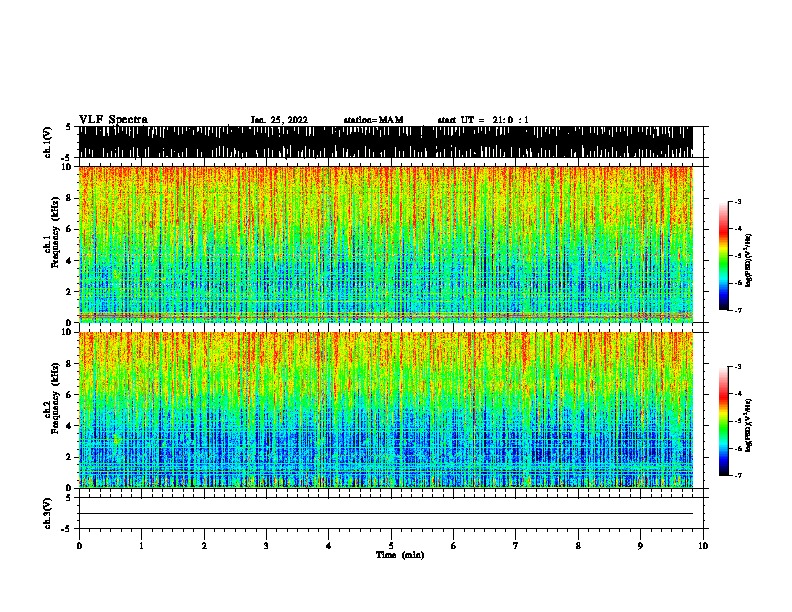Click the ch.1 colorbar "log(PSD)" unit label
The height and width of the screenshot is (612, 792).
tap(748, 260)
